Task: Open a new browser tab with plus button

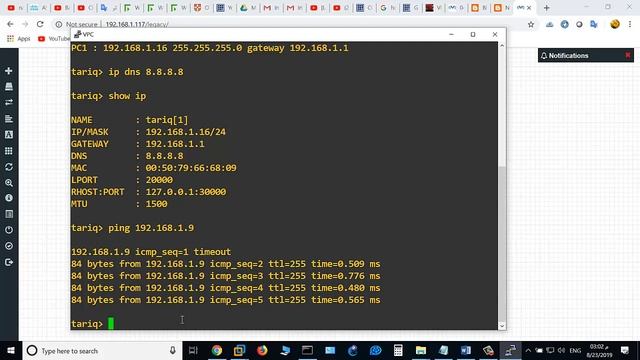Action: 546,8
